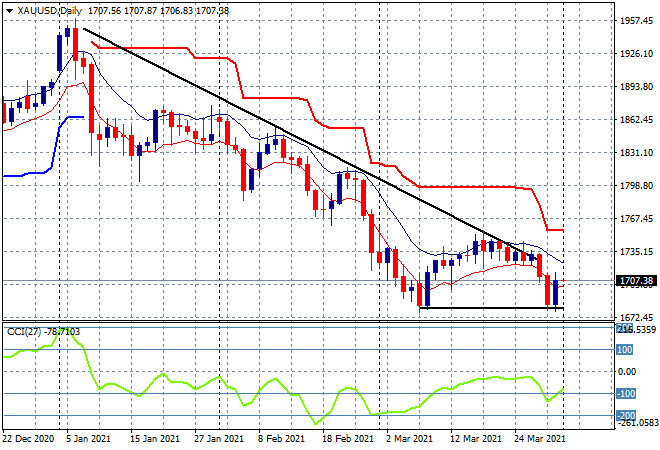The image size is (660, 450).
Task: Select the current price tag 1707.38
Action: click(x=636, y=281)
